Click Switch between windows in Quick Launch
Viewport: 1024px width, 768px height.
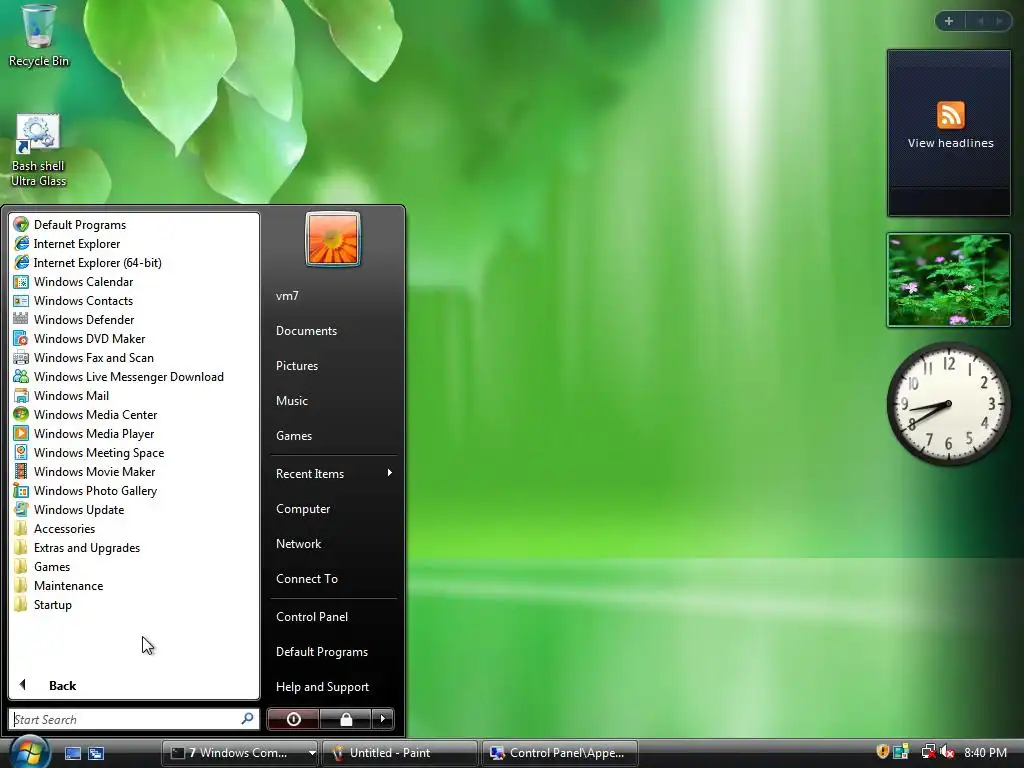tap(96, 753)
